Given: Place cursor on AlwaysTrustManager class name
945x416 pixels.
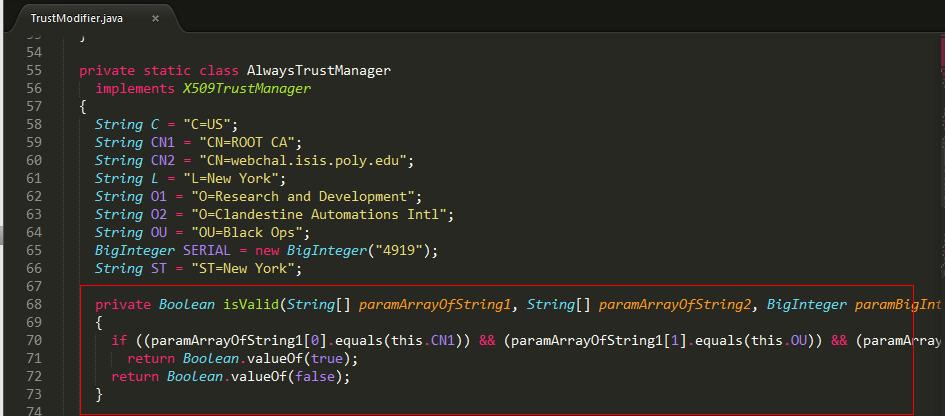Looking at the screenshot, I should pyautogui.click(x=319, y=71).
